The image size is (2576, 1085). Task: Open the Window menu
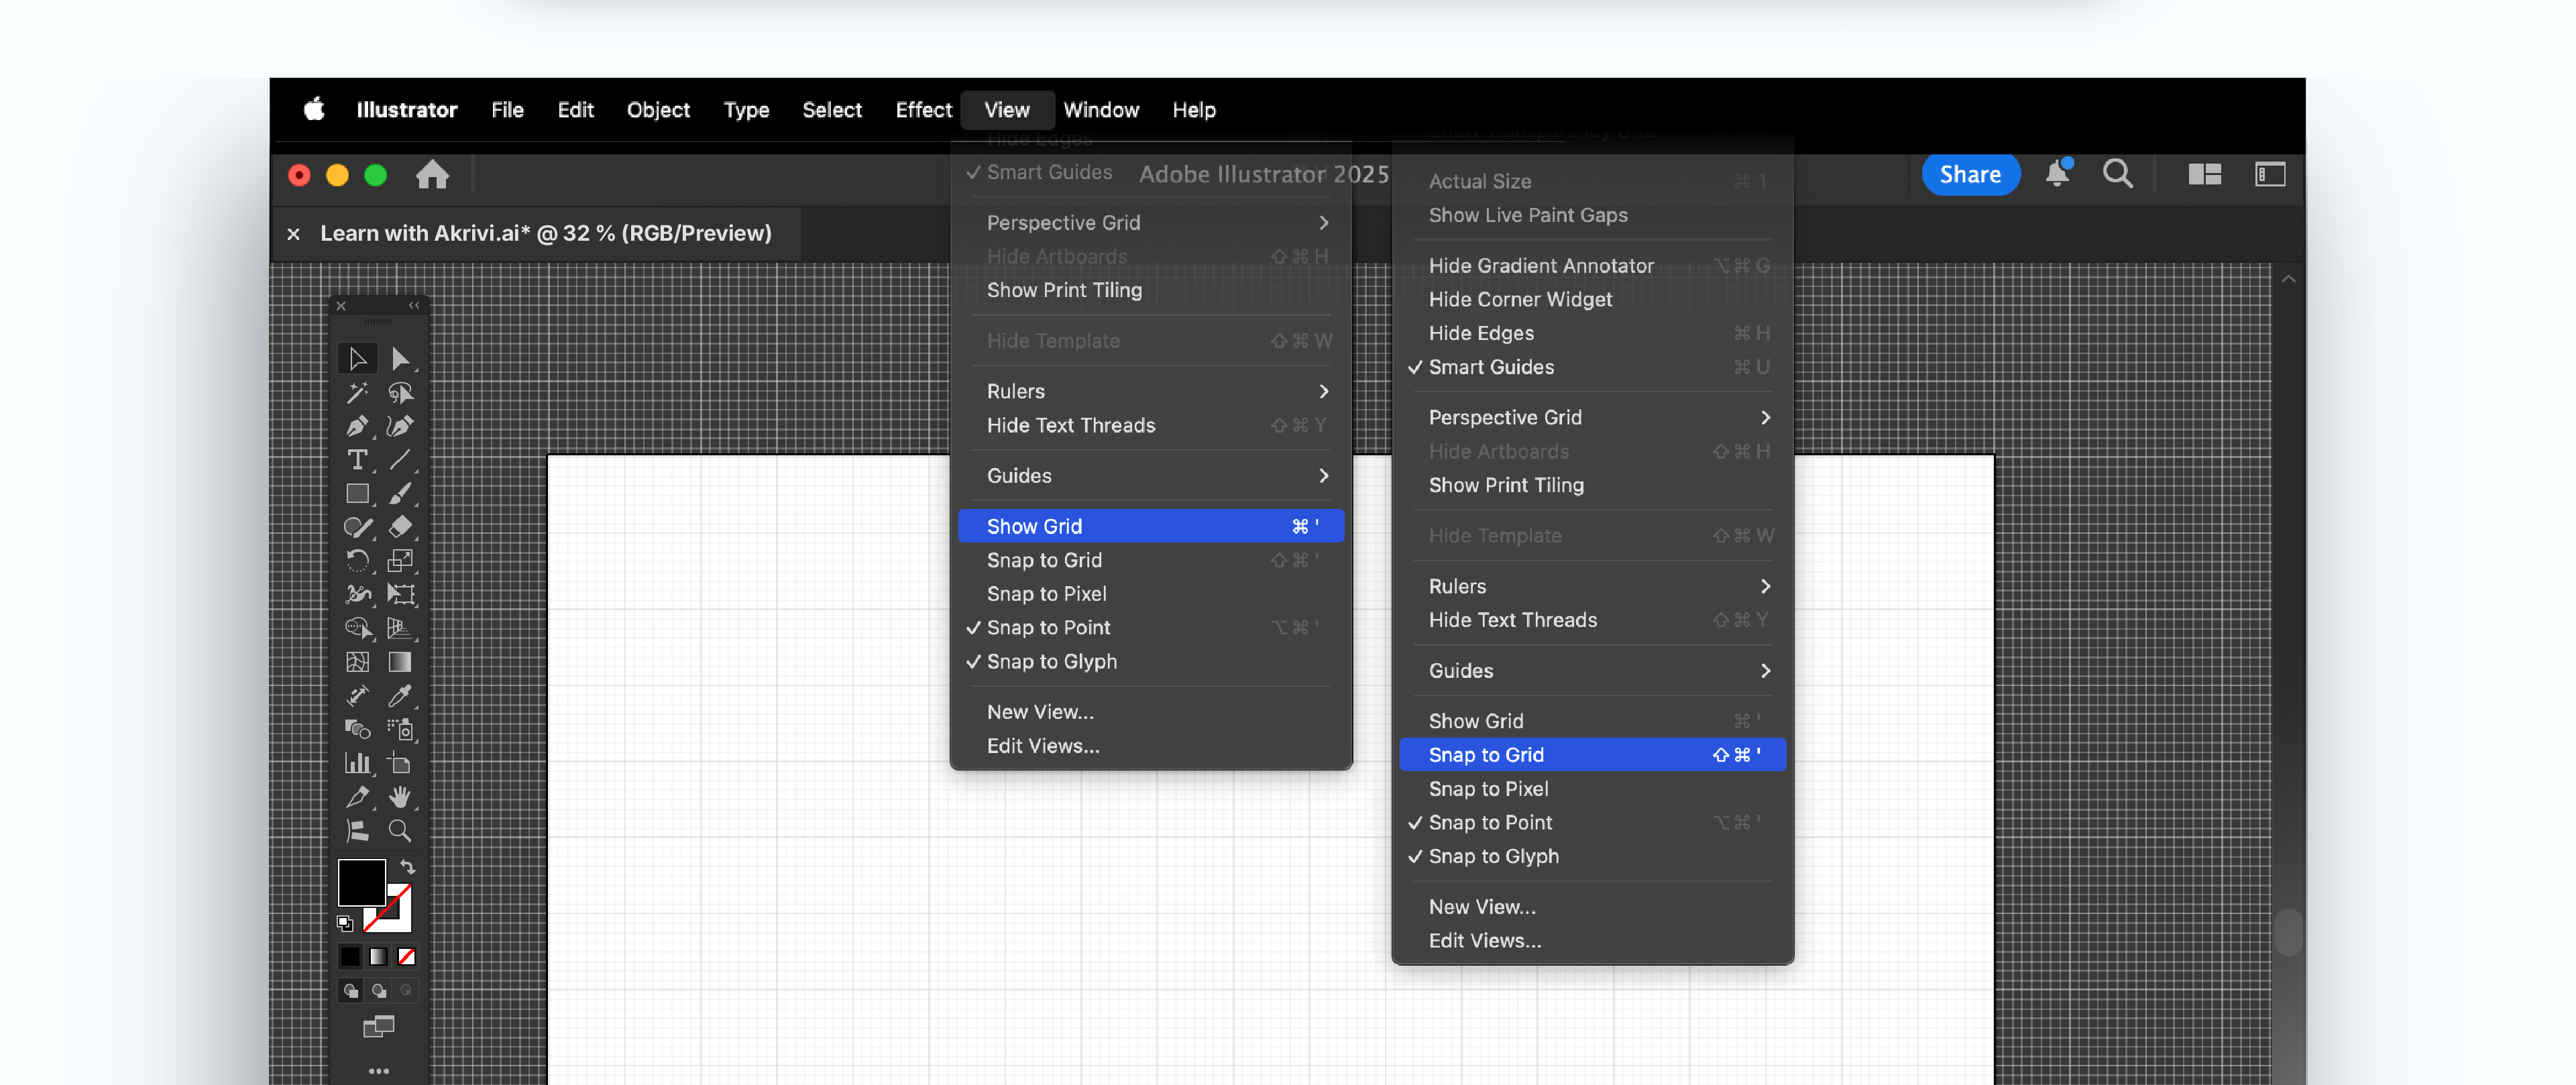(1101, 110)
